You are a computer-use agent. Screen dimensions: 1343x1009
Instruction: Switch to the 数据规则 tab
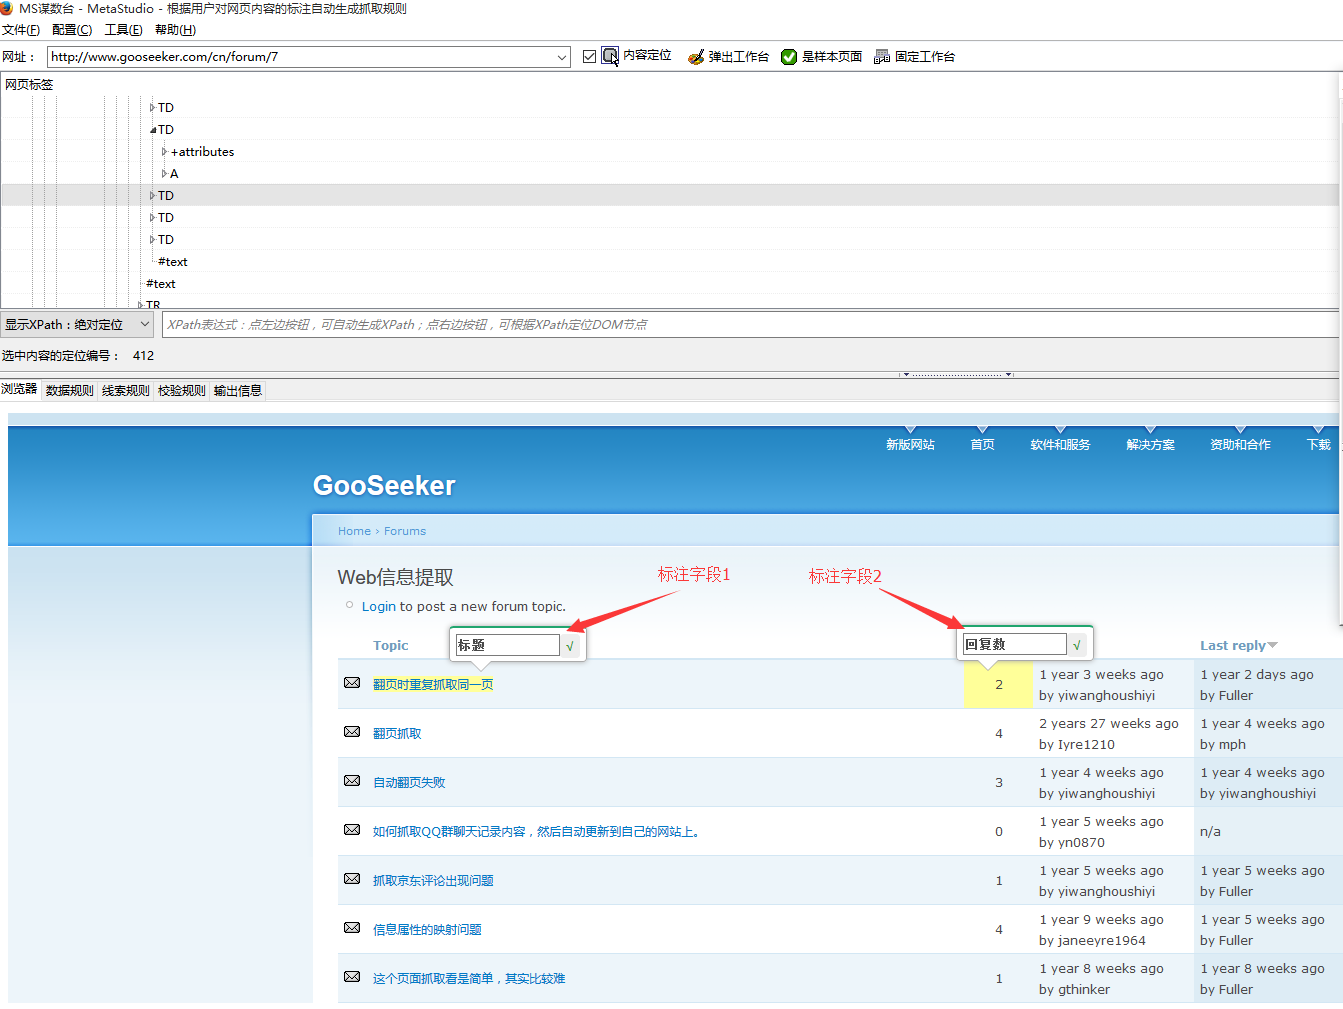click(70, 390)
